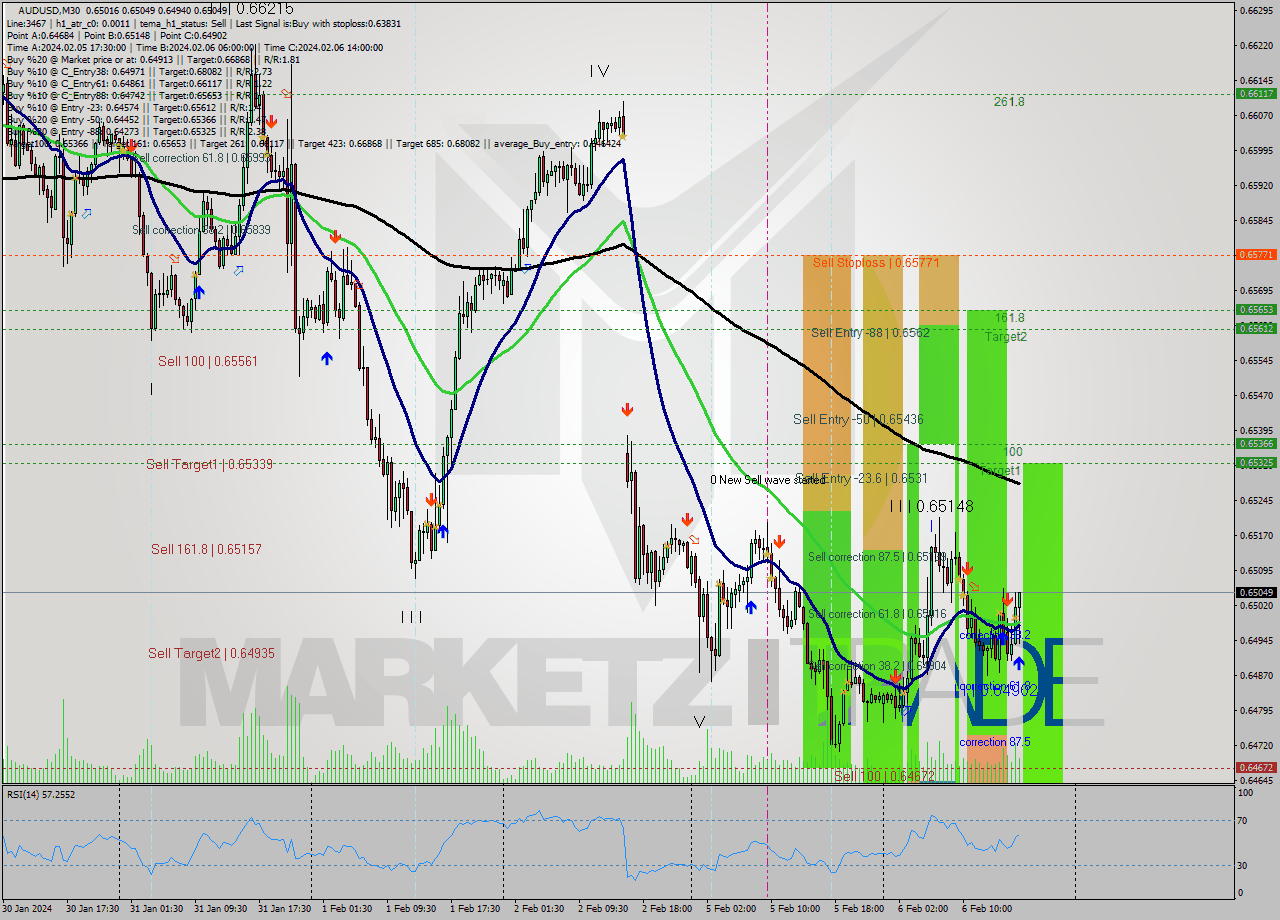Click the green 0.65366 price tag

[x=1256, y=444]
